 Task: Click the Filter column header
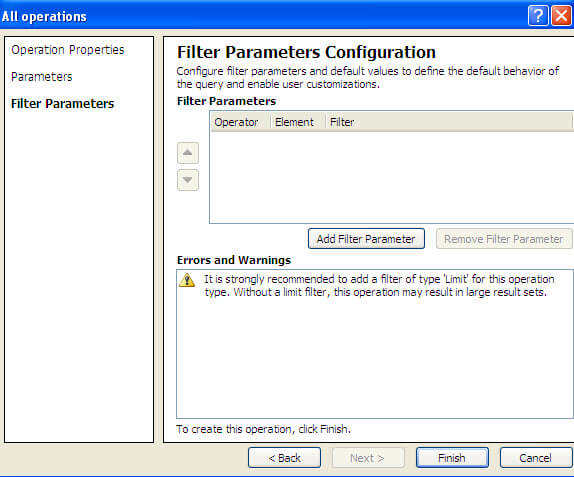pyautogui.click(x=448, y=122)
